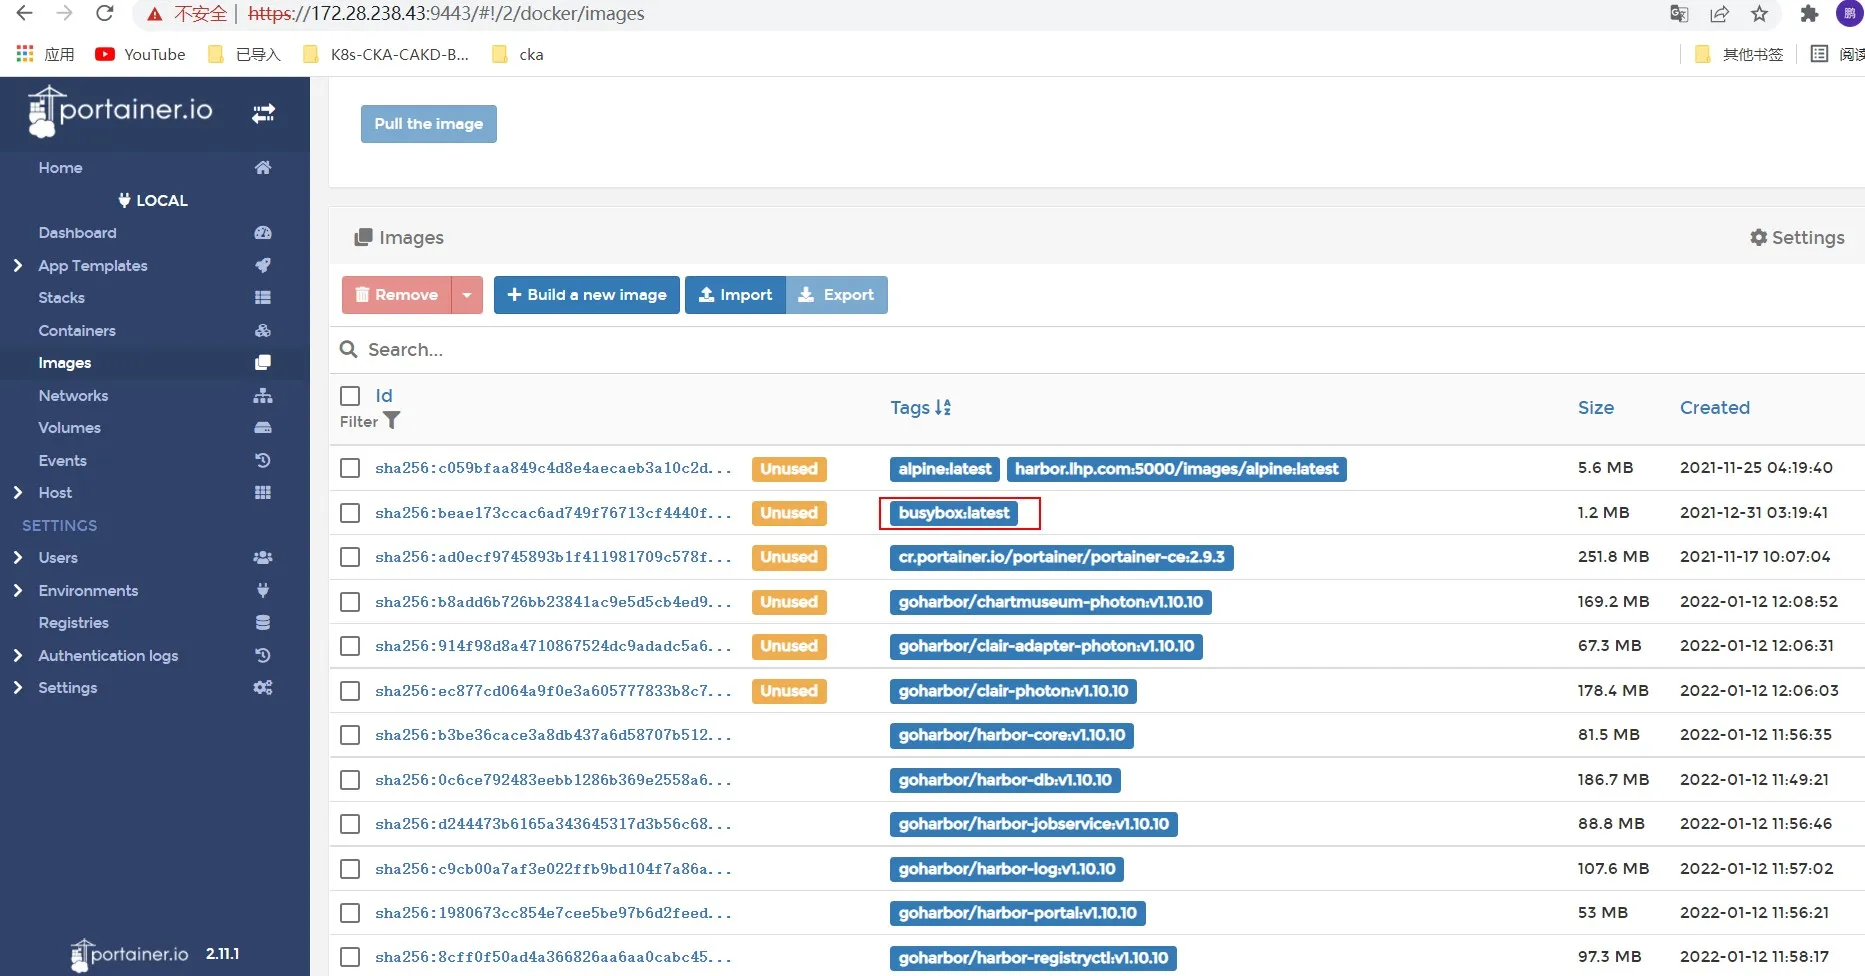Image resolution: width=1865 pixels, height=976 pixels.
Task: Click the search magnifier icon
Action: [x=349, y=349]
